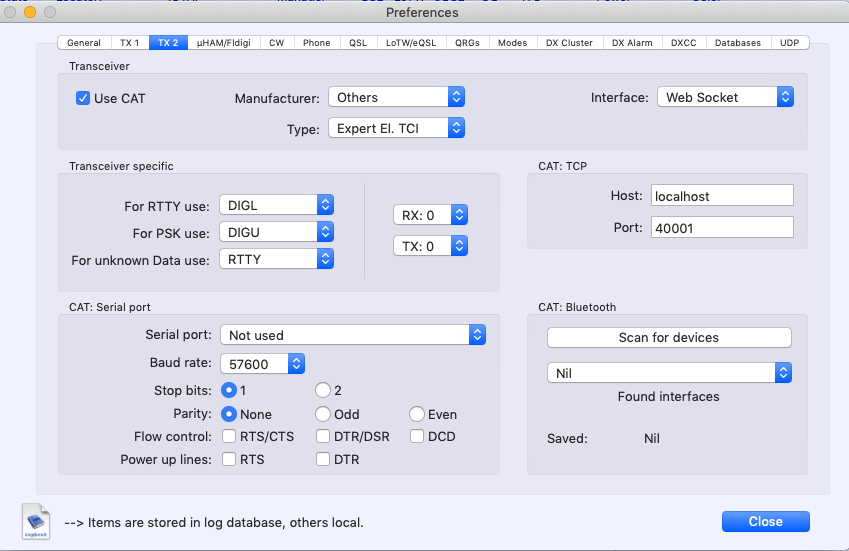Enable RTS/CTS flow control
The image size is (849, 551).
(230, 436)
